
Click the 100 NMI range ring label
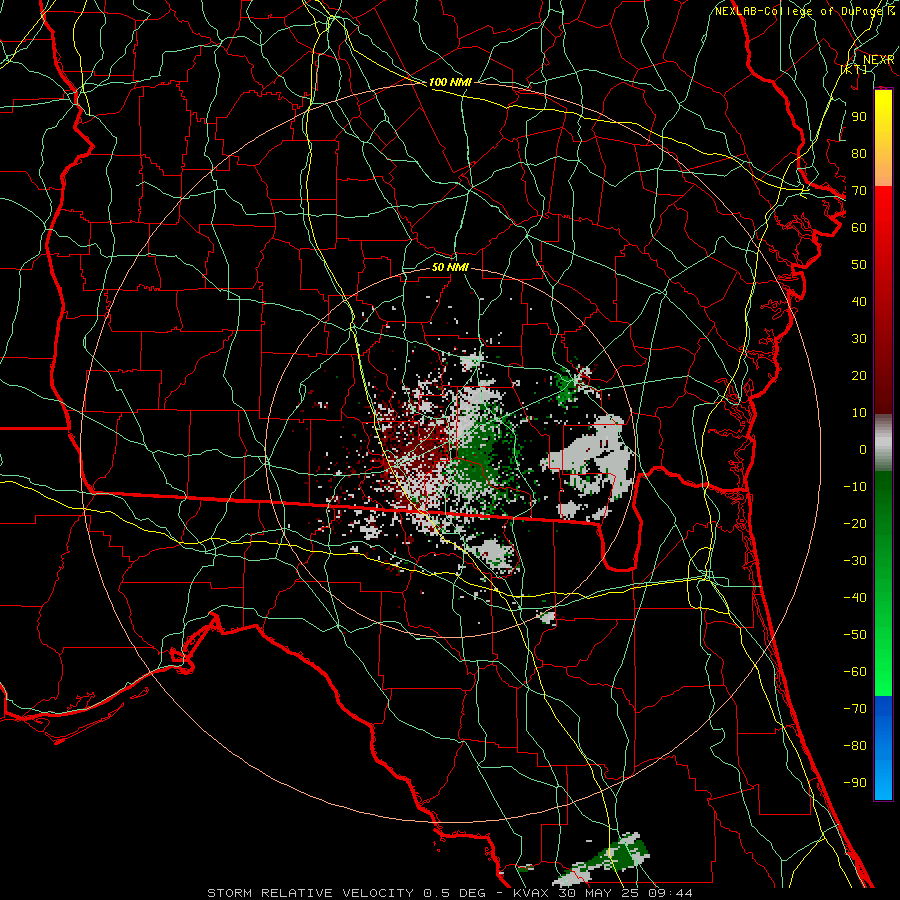click(450, 82)
